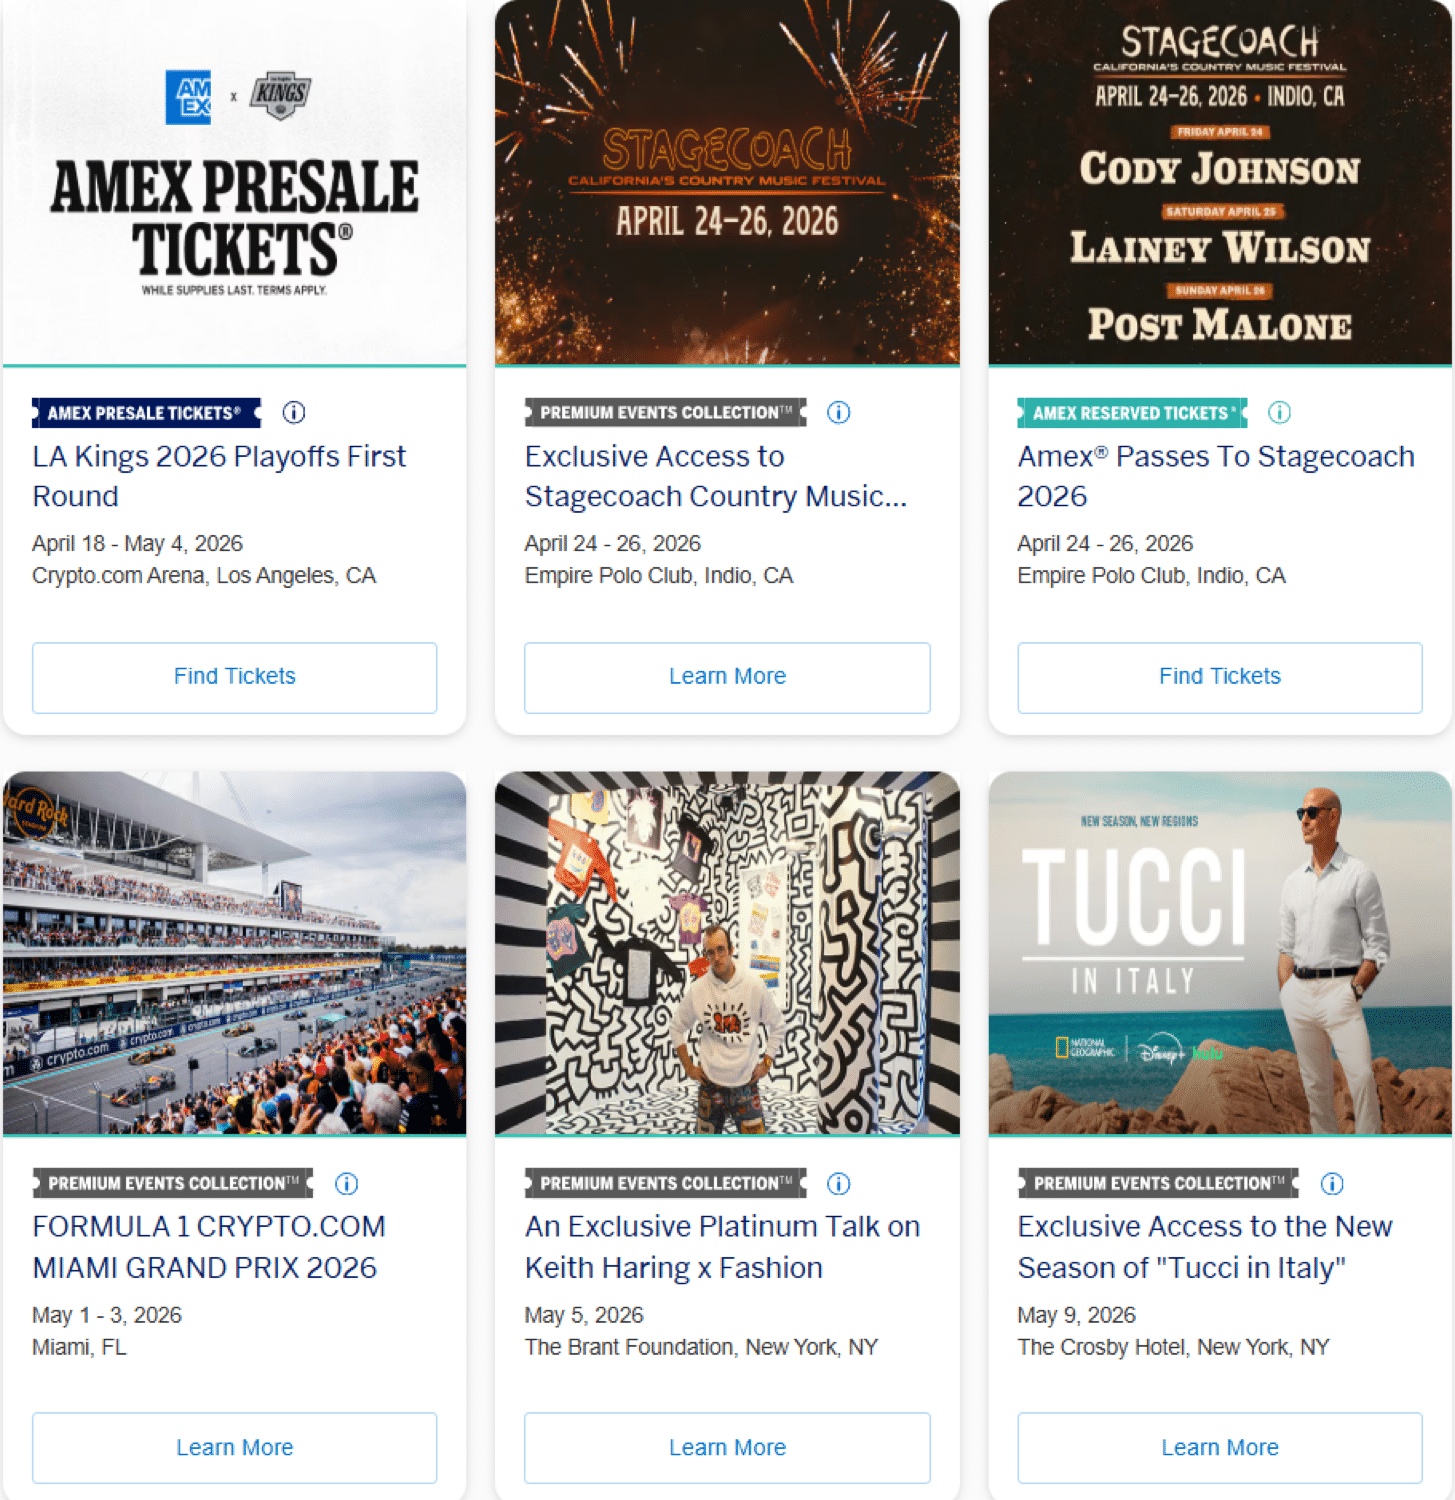Open info icon on Exclusive Stagecoach access card
The height and width of the screenshot is (1500, 1455).
[x=838, y=412]
